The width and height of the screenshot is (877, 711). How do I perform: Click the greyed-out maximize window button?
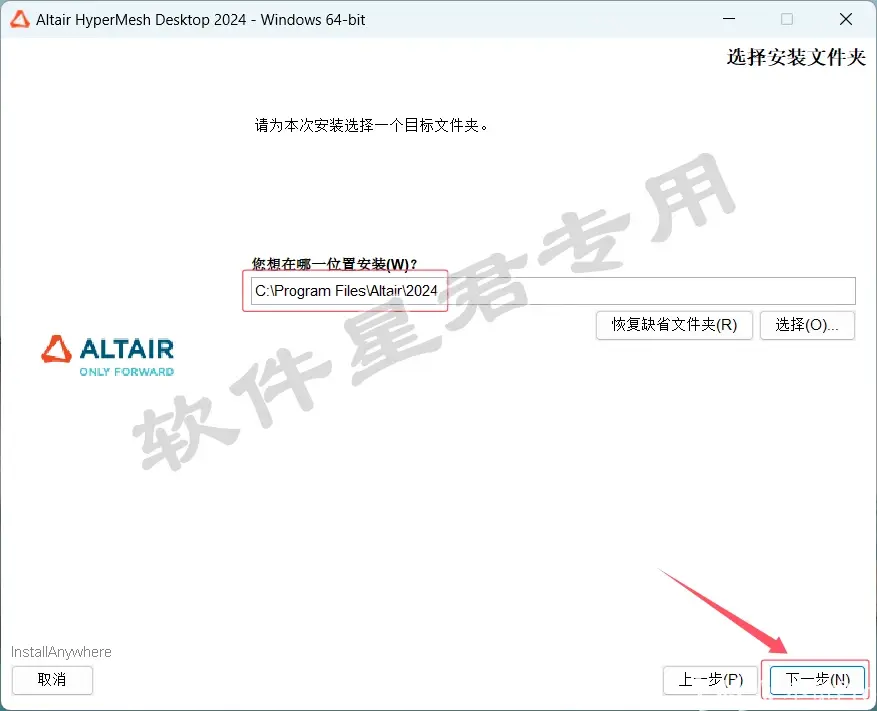pos(787,19)
